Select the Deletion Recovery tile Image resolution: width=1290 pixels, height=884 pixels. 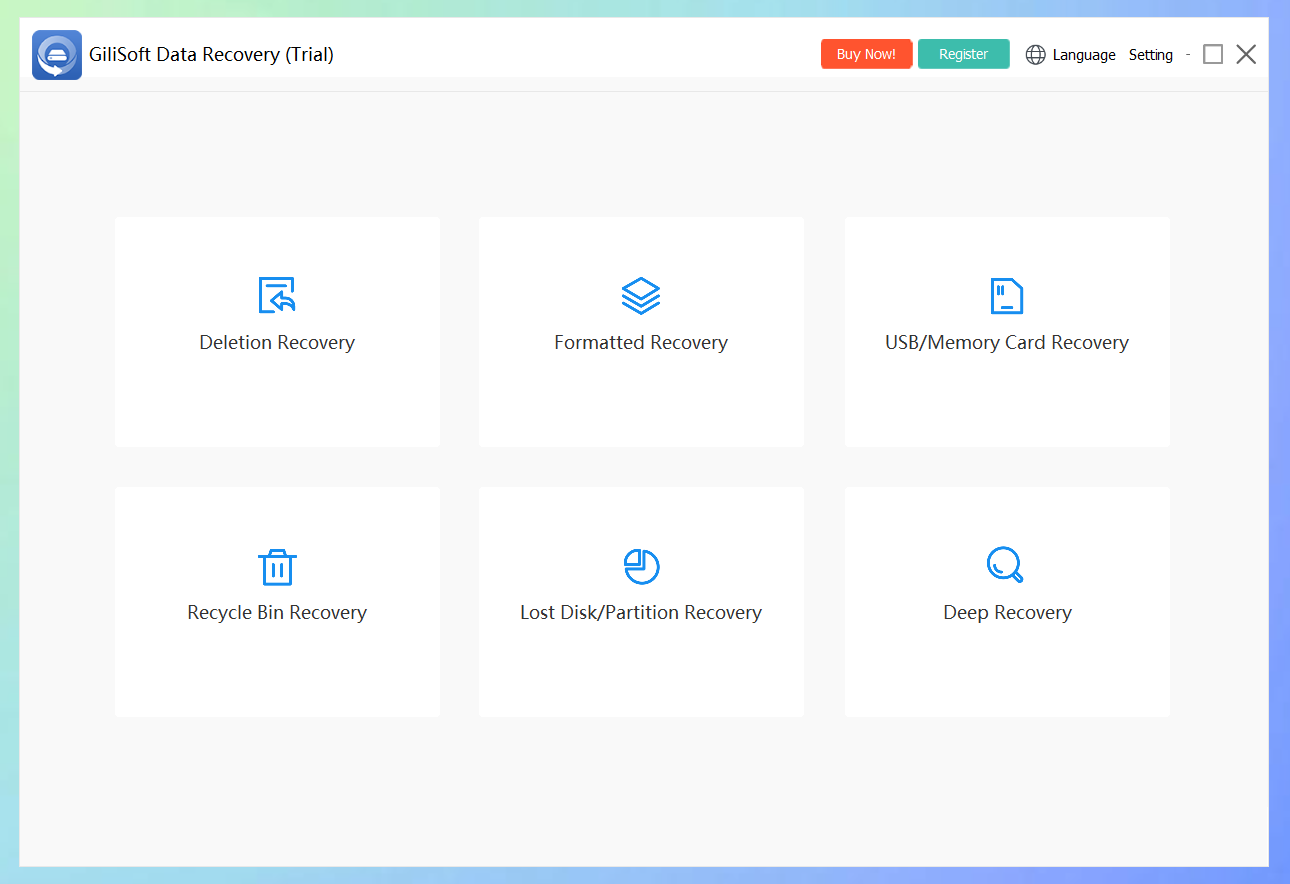(x=277, y=331)
